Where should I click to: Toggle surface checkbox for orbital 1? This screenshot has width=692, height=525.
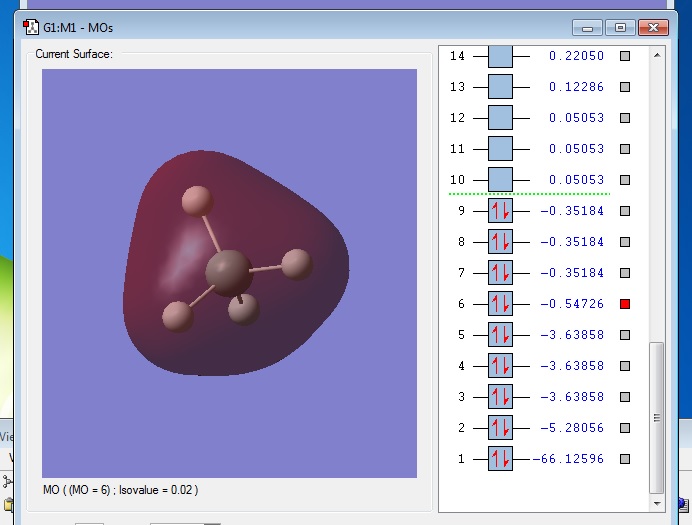[624, 459]
